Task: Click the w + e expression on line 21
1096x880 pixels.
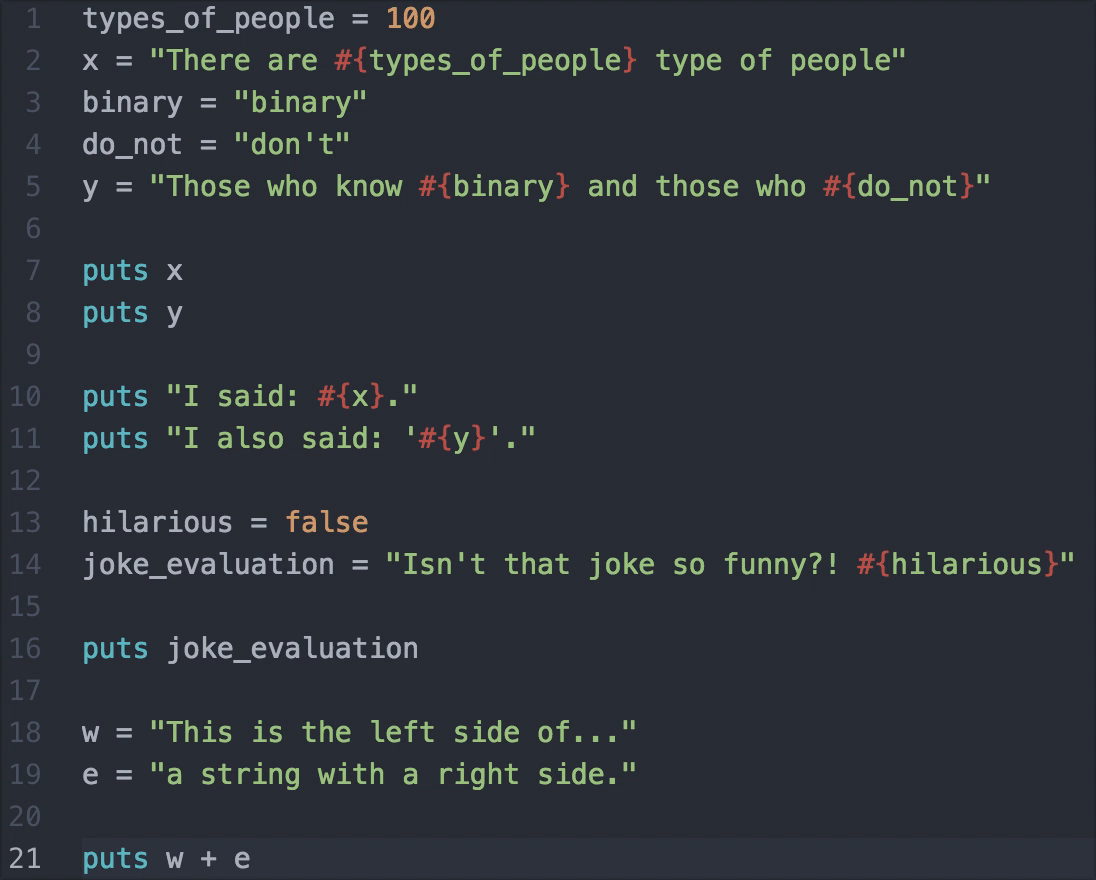Action: tap(208, 859)
